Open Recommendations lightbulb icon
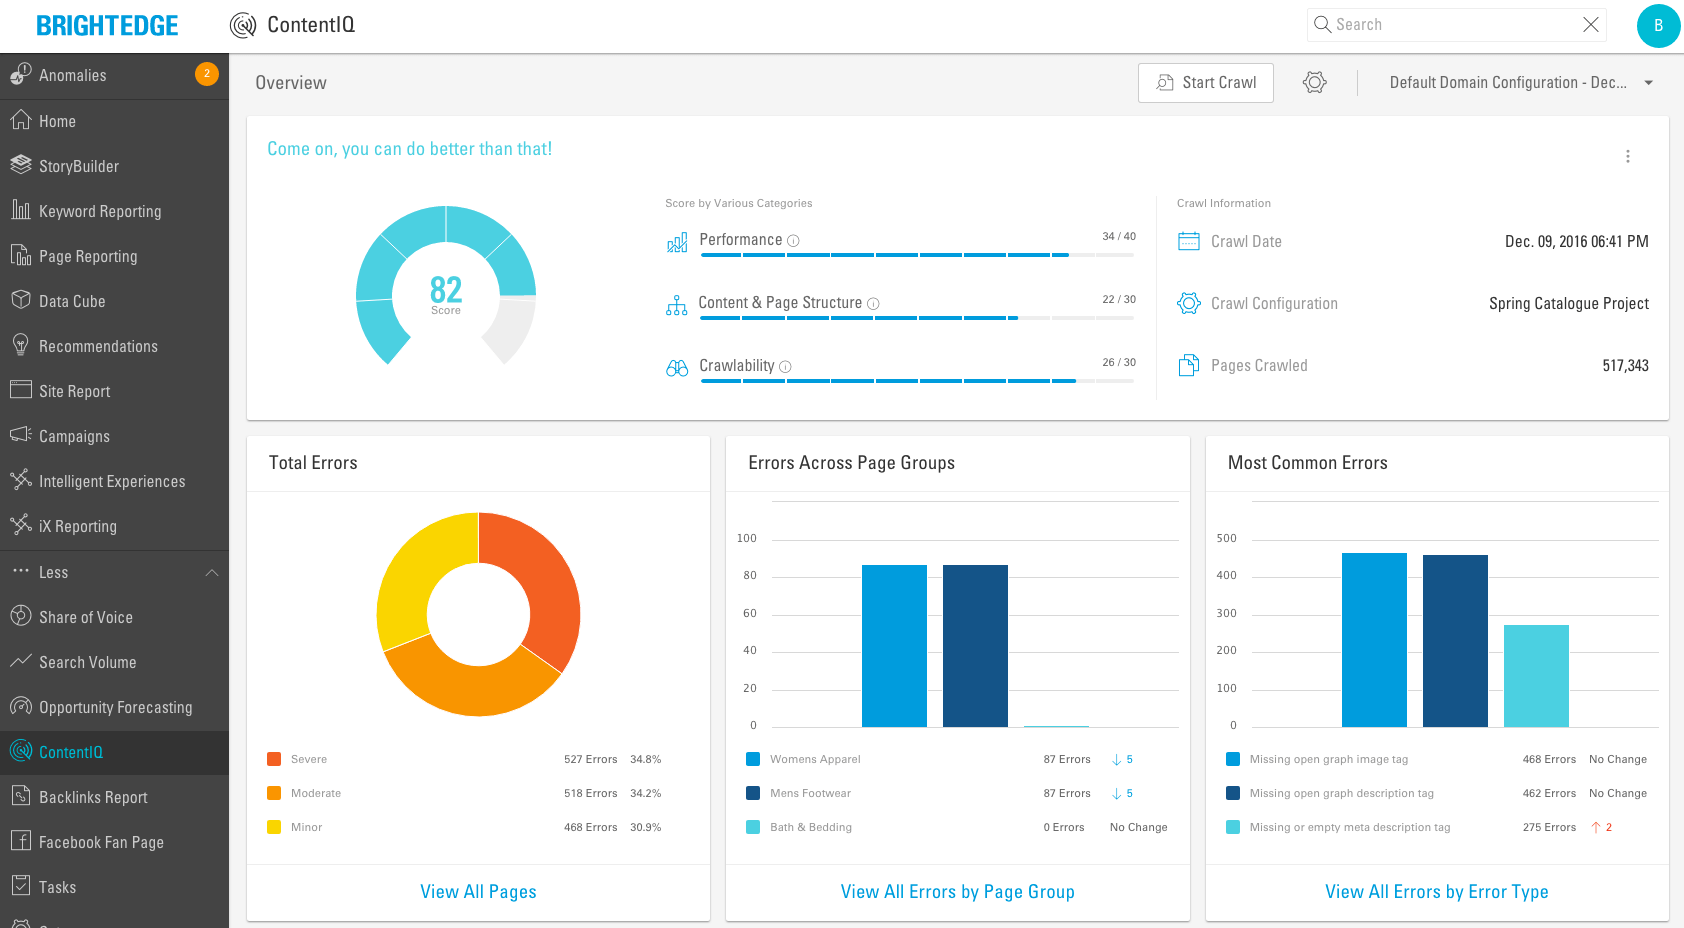Image resolution: width=1684 pixels, height=928 pixels. (x=21, y=345)
